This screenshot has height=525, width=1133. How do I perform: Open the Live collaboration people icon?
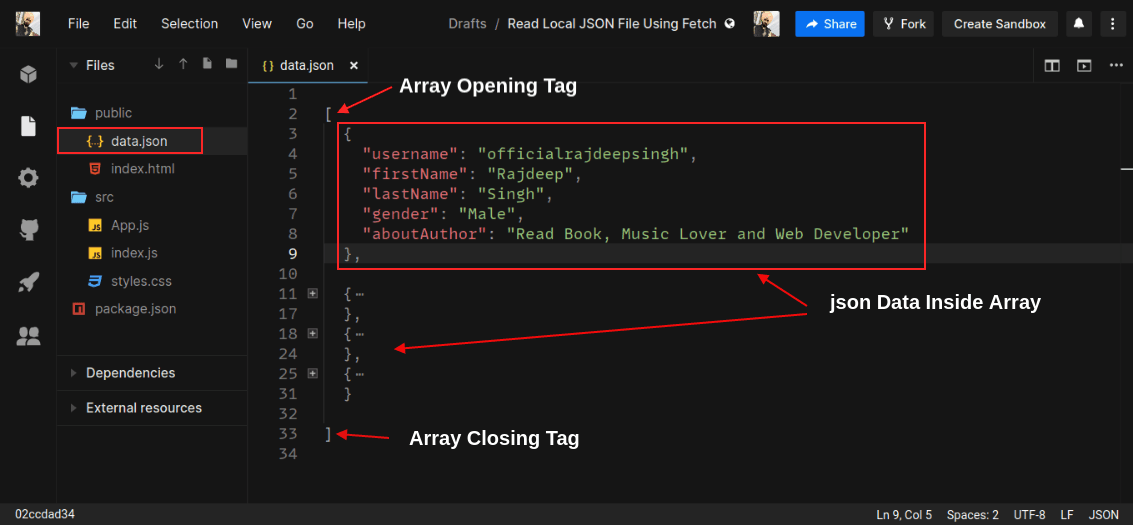pyautogui.click(x=28, y=336)
